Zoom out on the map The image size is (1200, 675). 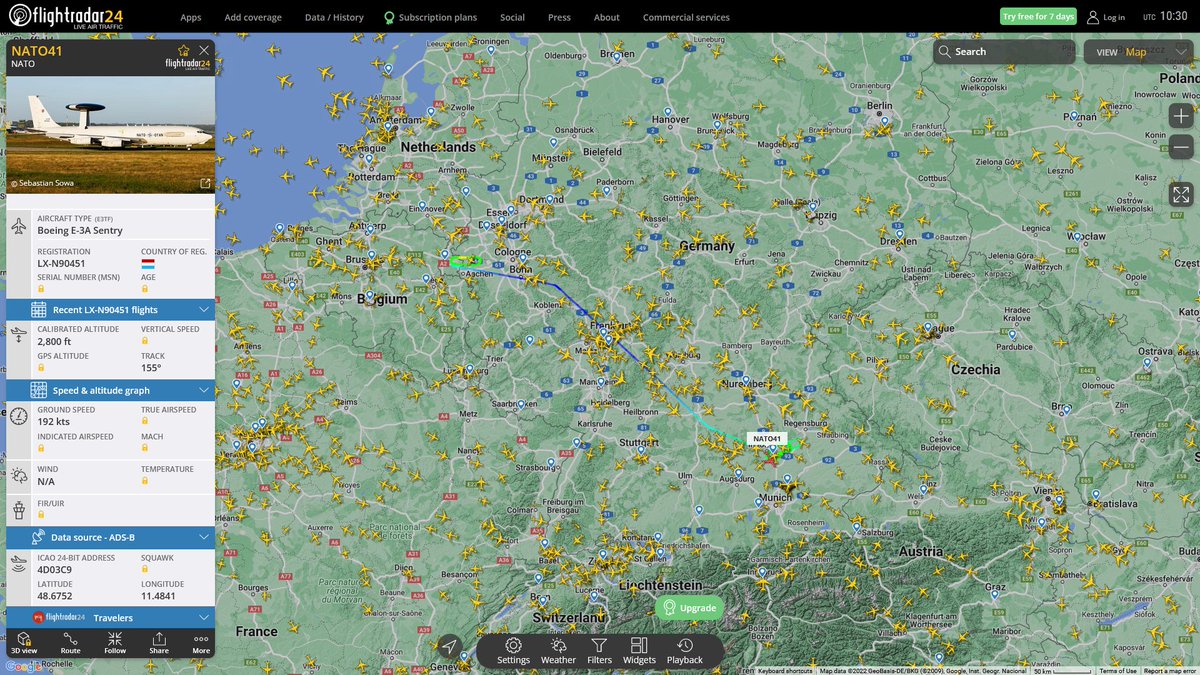point(1181,148)
